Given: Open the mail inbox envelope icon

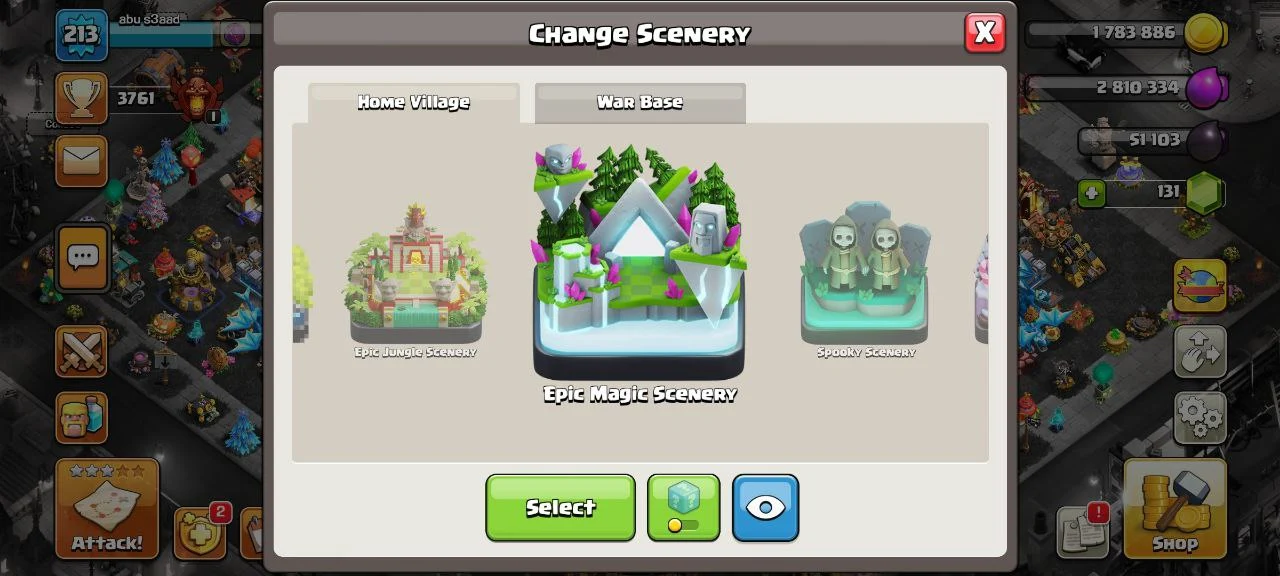Looking at the screenshot, I should [x=81, y=161].
